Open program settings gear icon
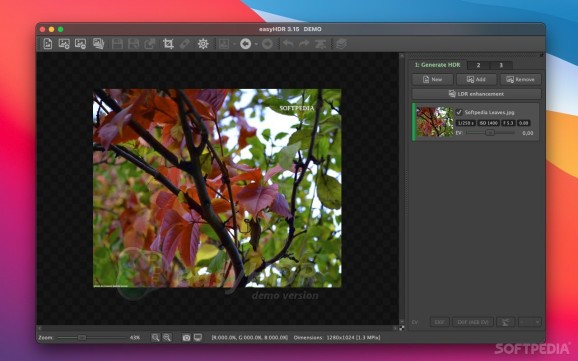 coord(203,44)
